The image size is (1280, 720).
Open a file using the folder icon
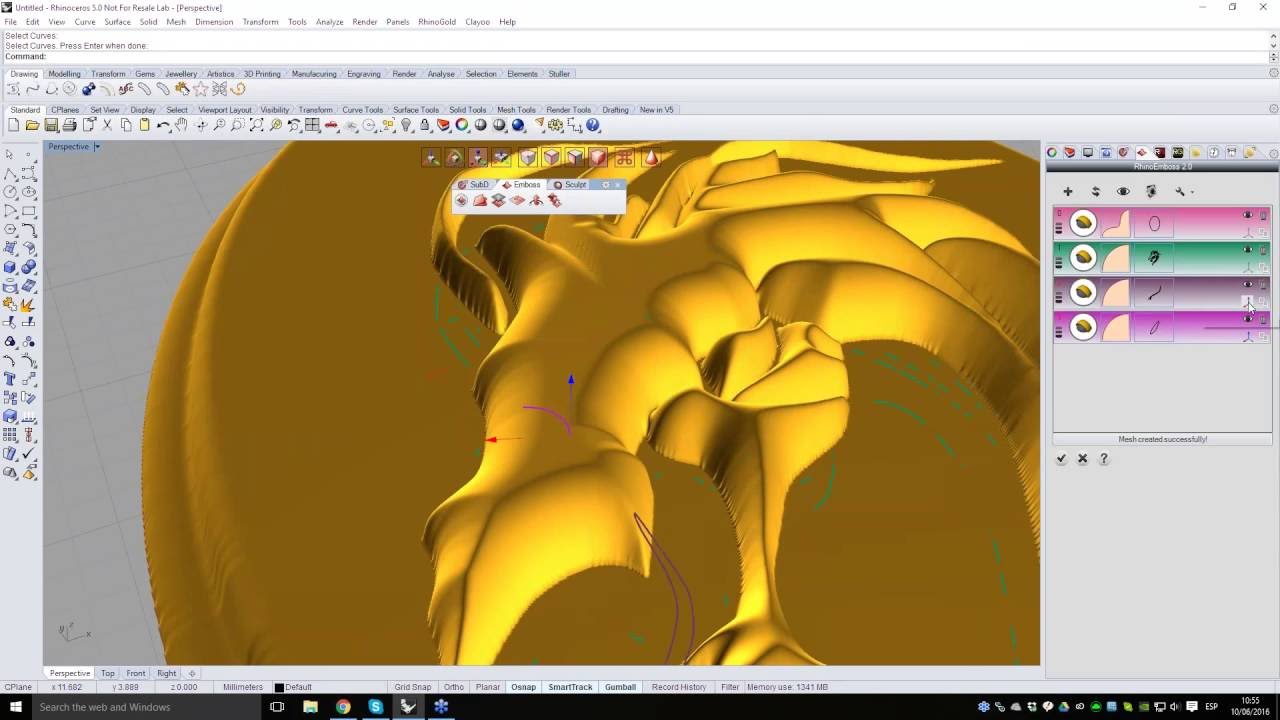coord(32,126)
